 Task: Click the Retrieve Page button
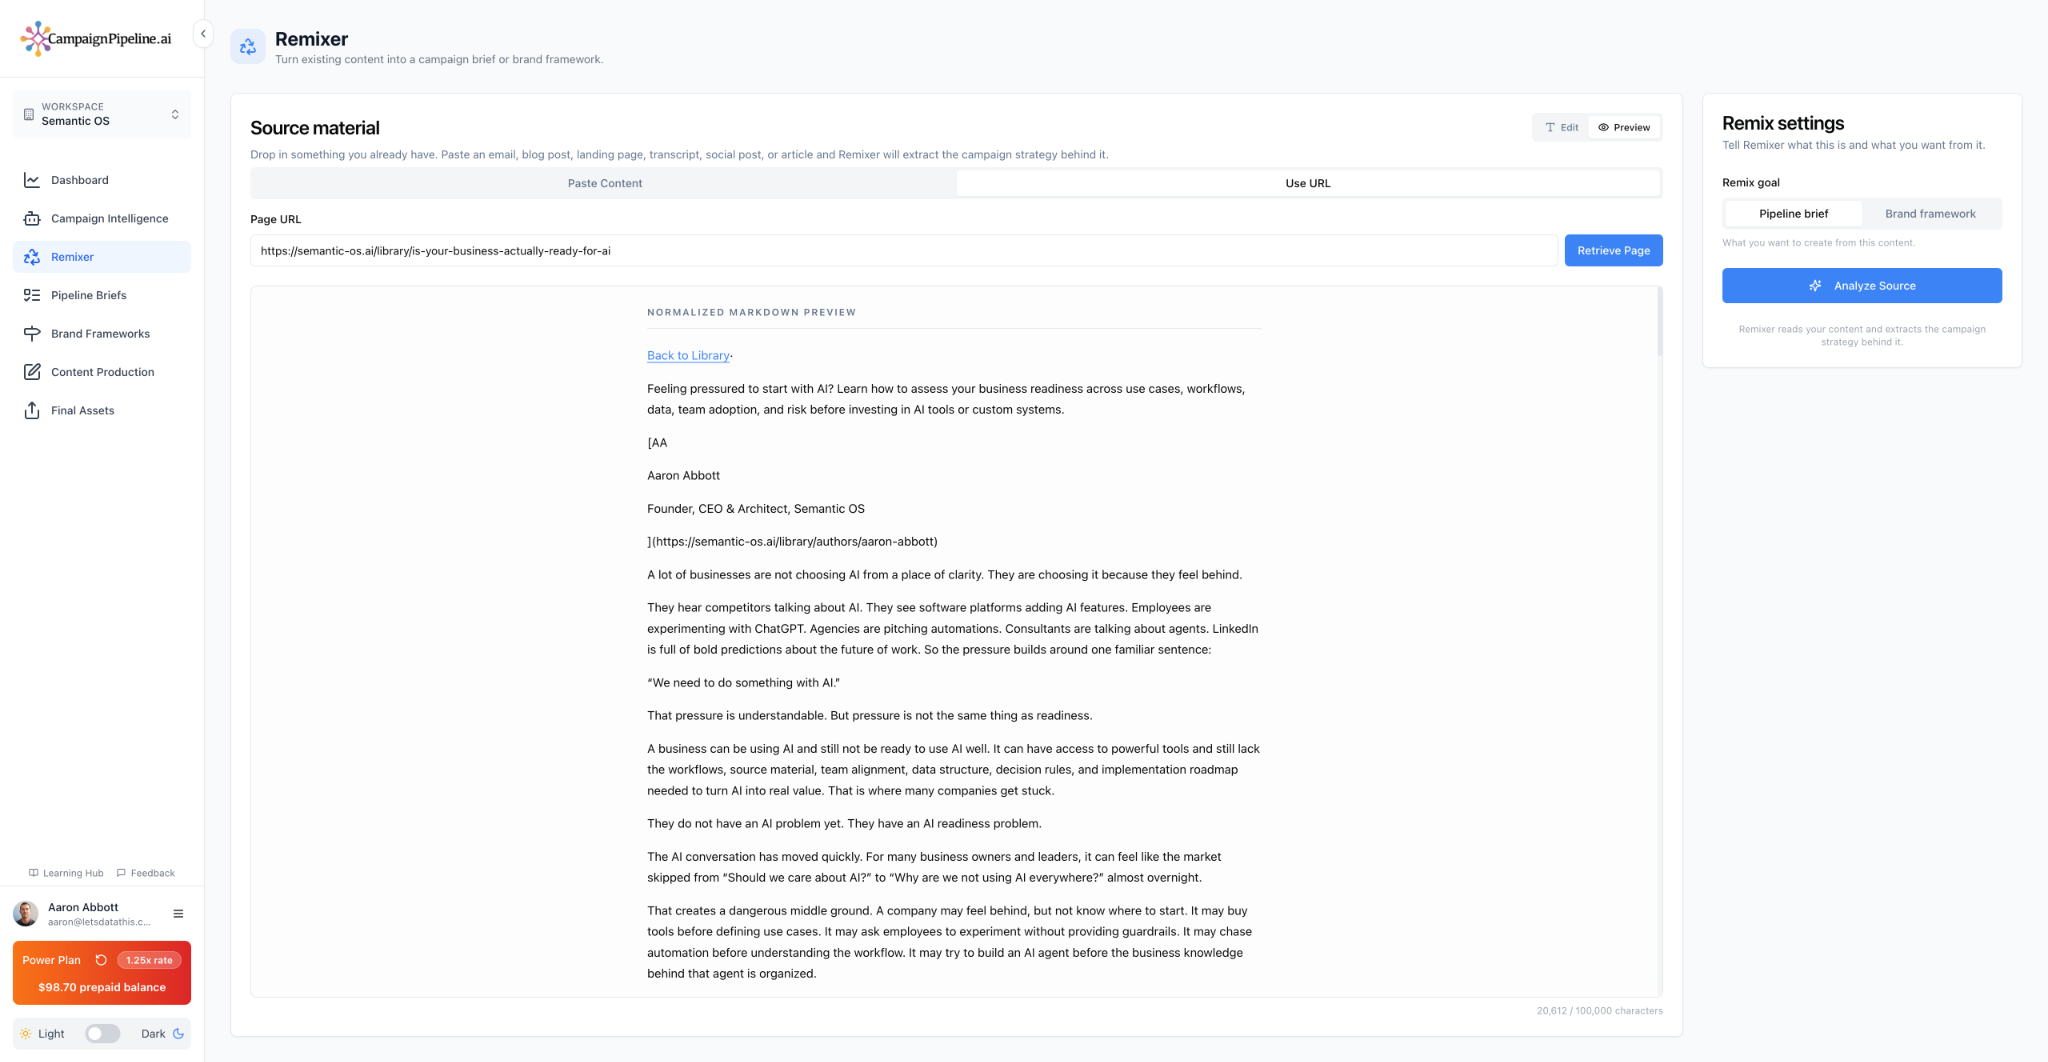(x=1613, y=251)
